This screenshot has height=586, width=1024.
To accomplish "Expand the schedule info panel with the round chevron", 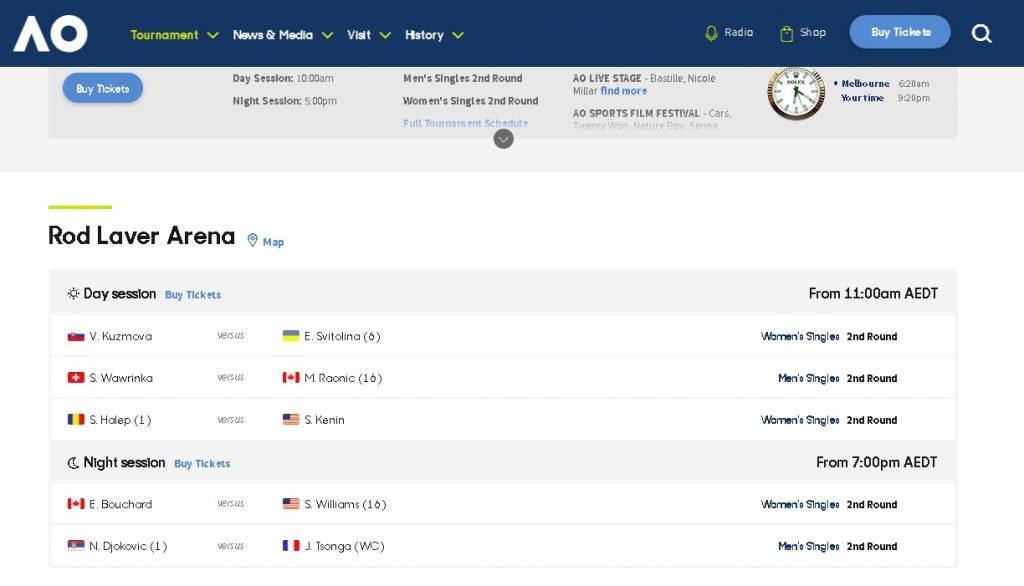I will tap(503, 138).
